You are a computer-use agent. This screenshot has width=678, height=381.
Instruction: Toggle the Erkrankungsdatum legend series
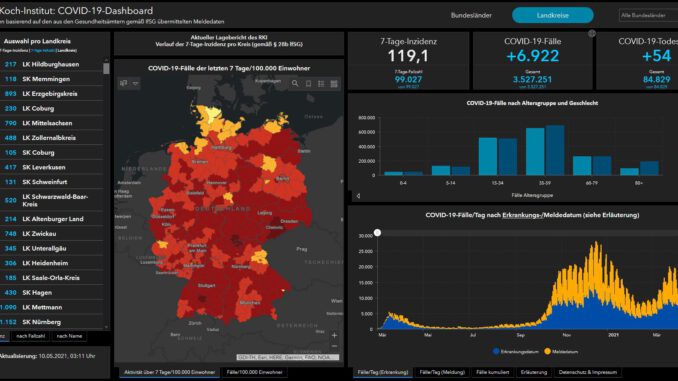coord(515,352)
